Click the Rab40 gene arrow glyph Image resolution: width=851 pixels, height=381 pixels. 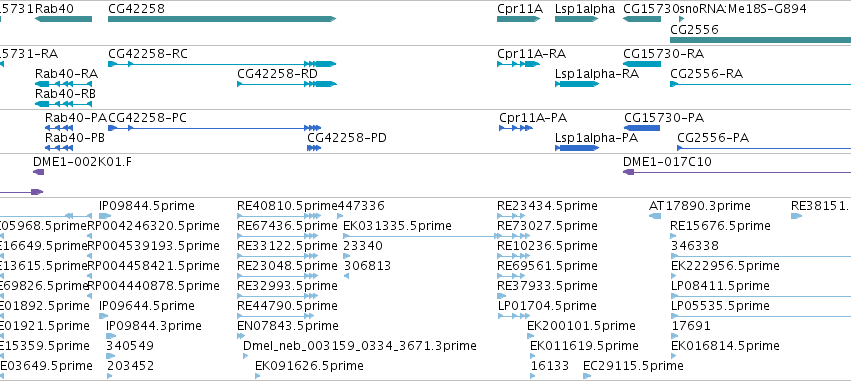[x=63, y=19]
